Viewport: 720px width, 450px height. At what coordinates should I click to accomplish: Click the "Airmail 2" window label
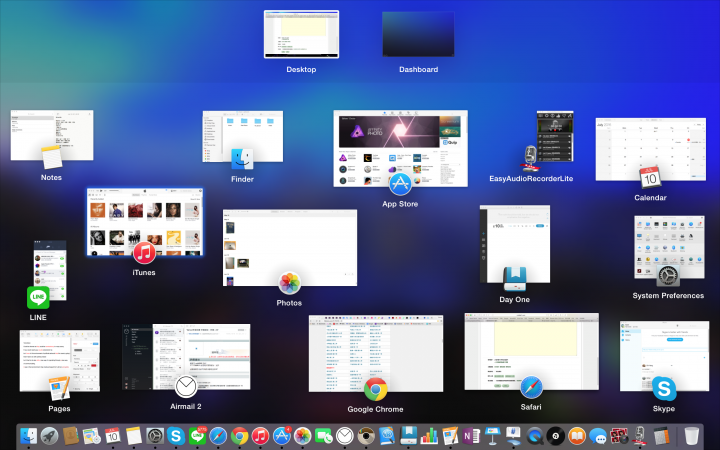pyautogui.click(x=186, y=406)
